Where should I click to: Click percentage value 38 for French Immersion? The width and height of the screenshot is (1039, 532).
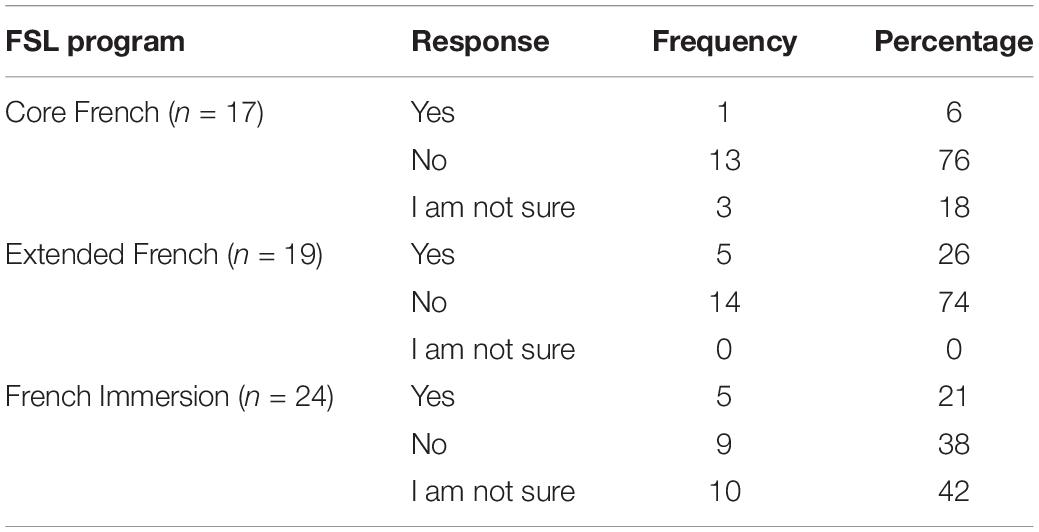(954, 444)
